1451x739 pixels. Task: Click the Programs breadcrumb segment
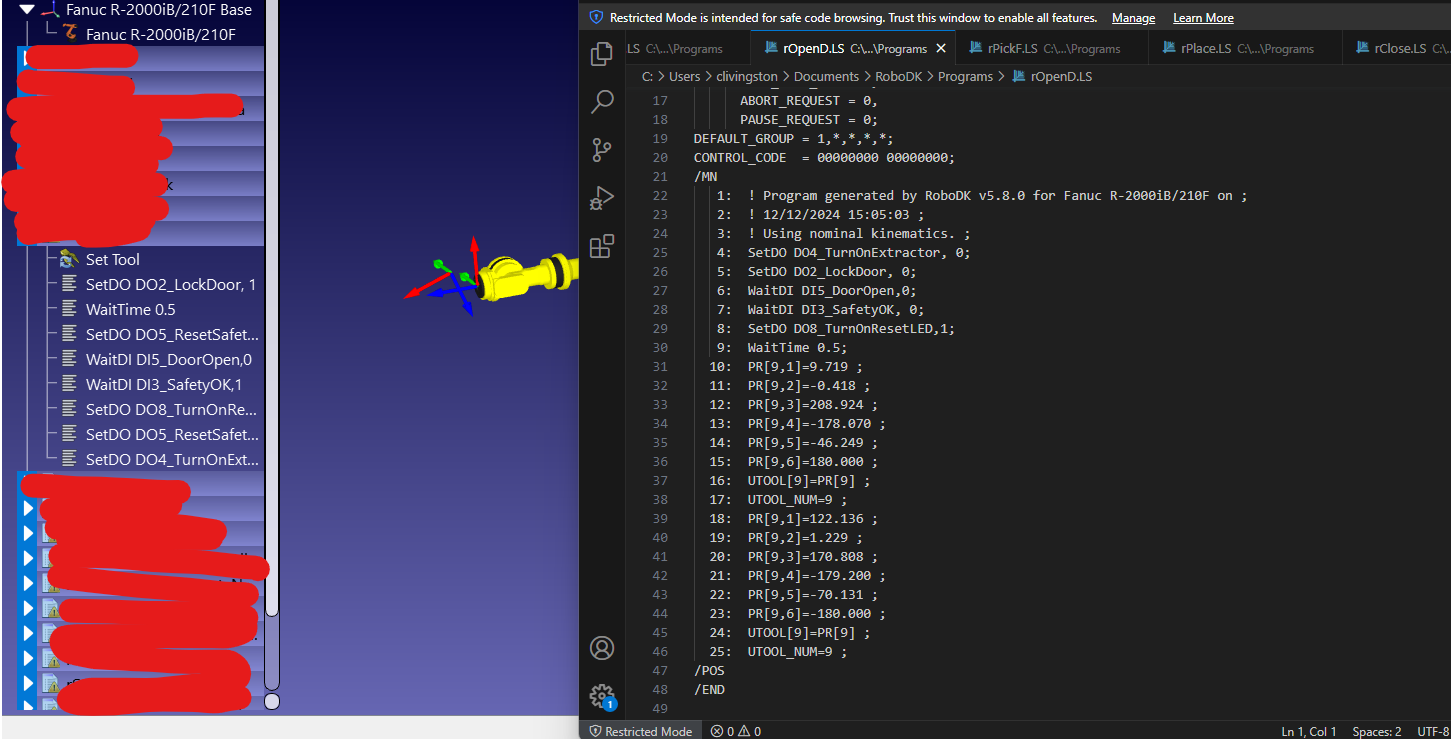965,76
